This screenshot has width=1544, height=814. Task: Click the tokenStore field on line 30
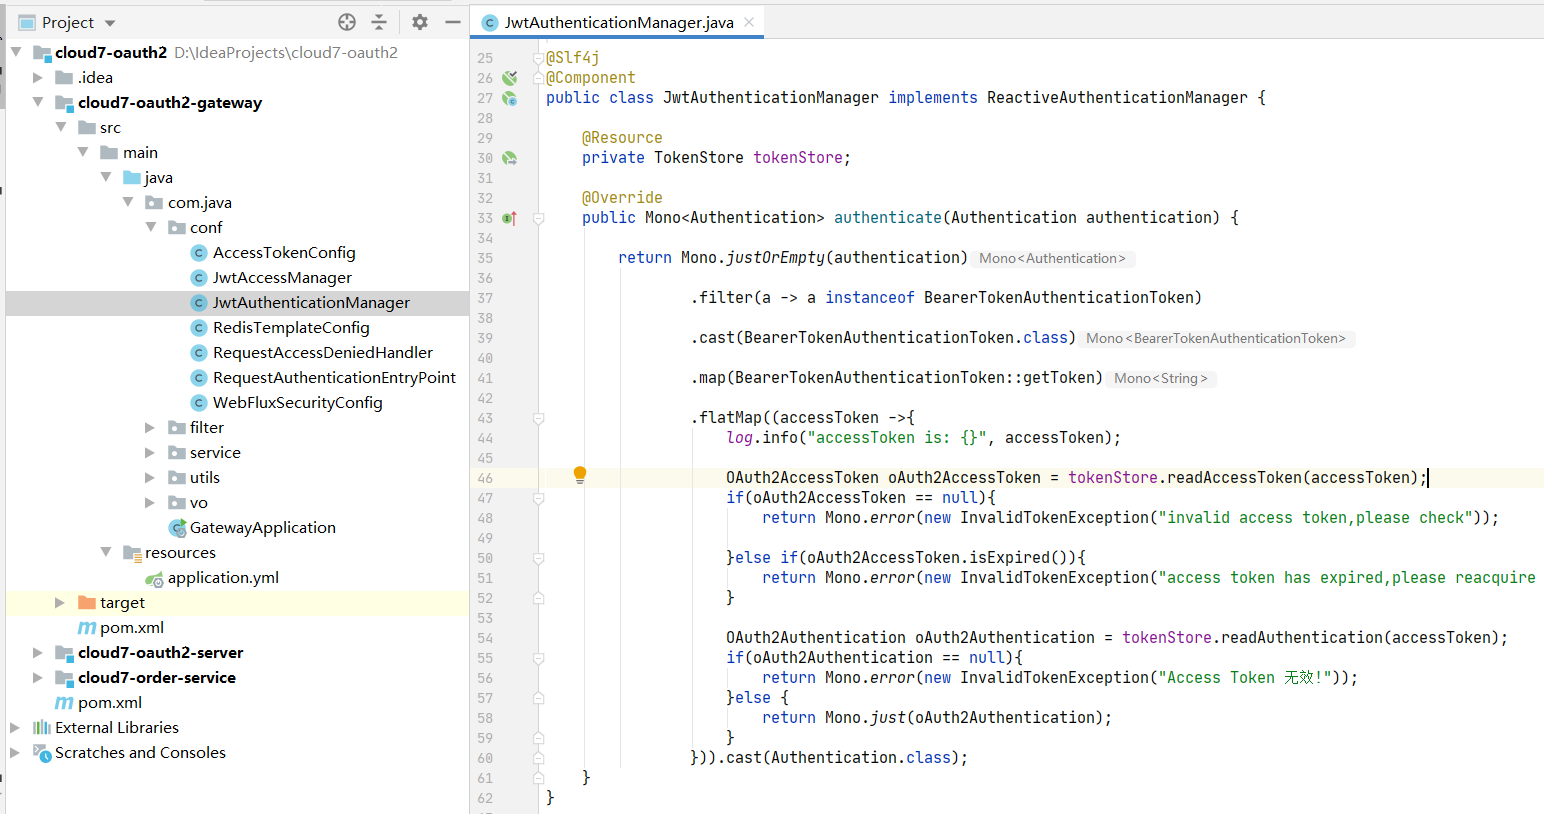(x=798, y=158)
